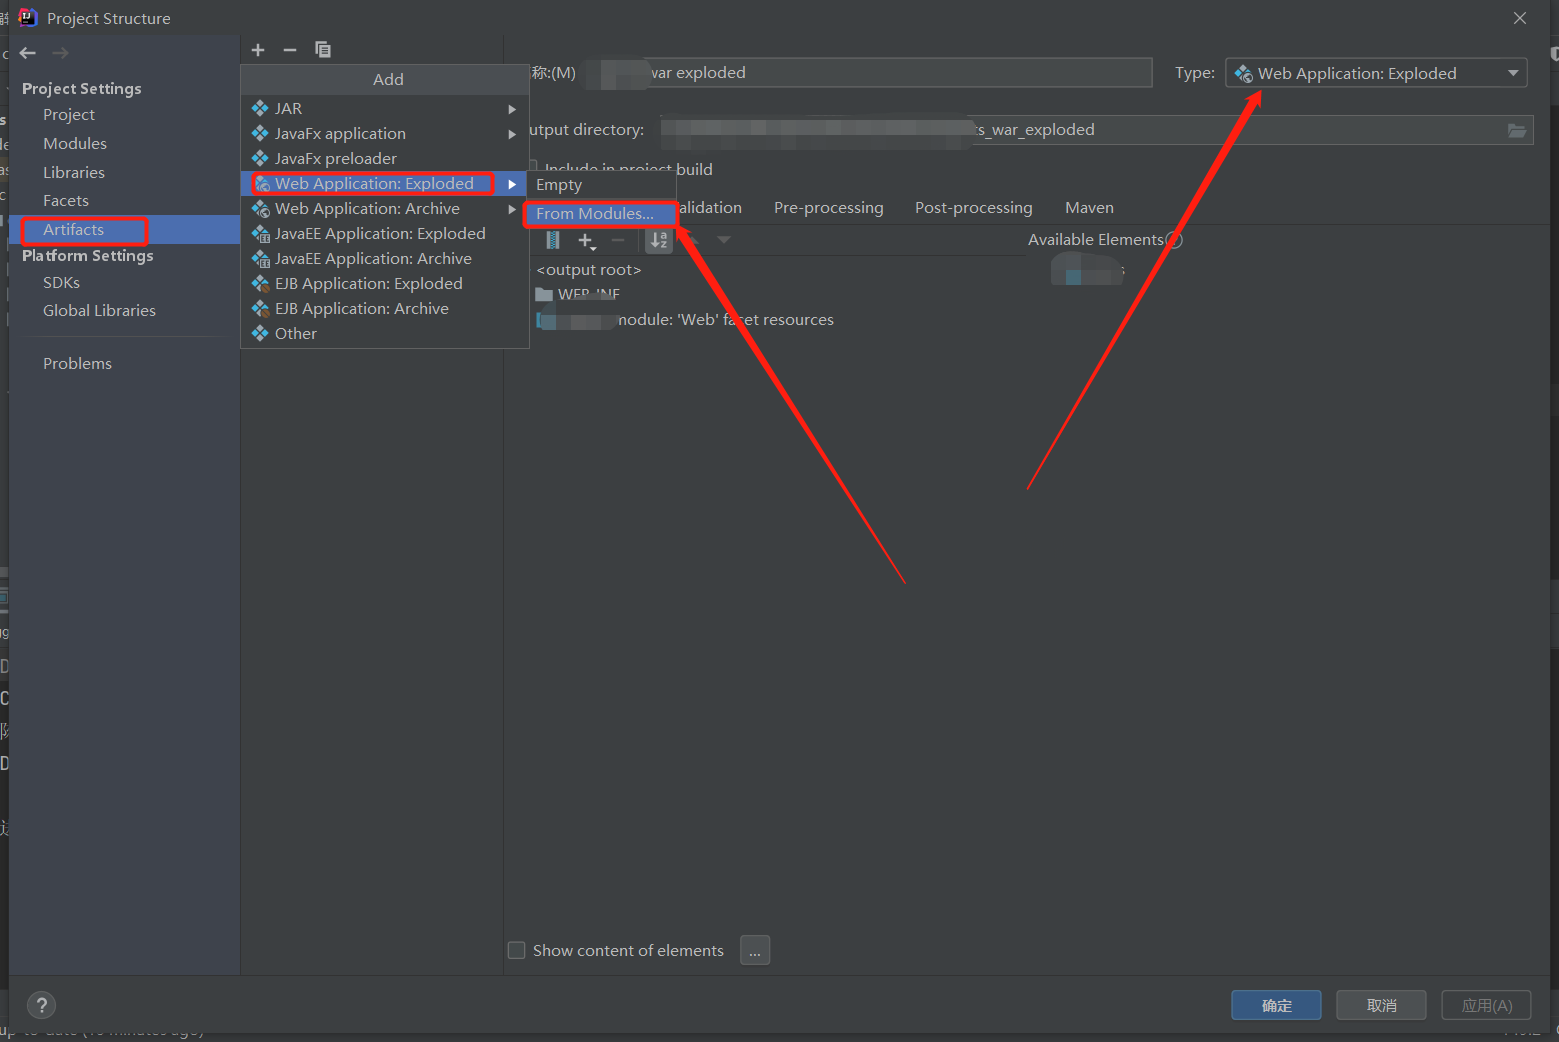Click the back navigation arrow

28,53
